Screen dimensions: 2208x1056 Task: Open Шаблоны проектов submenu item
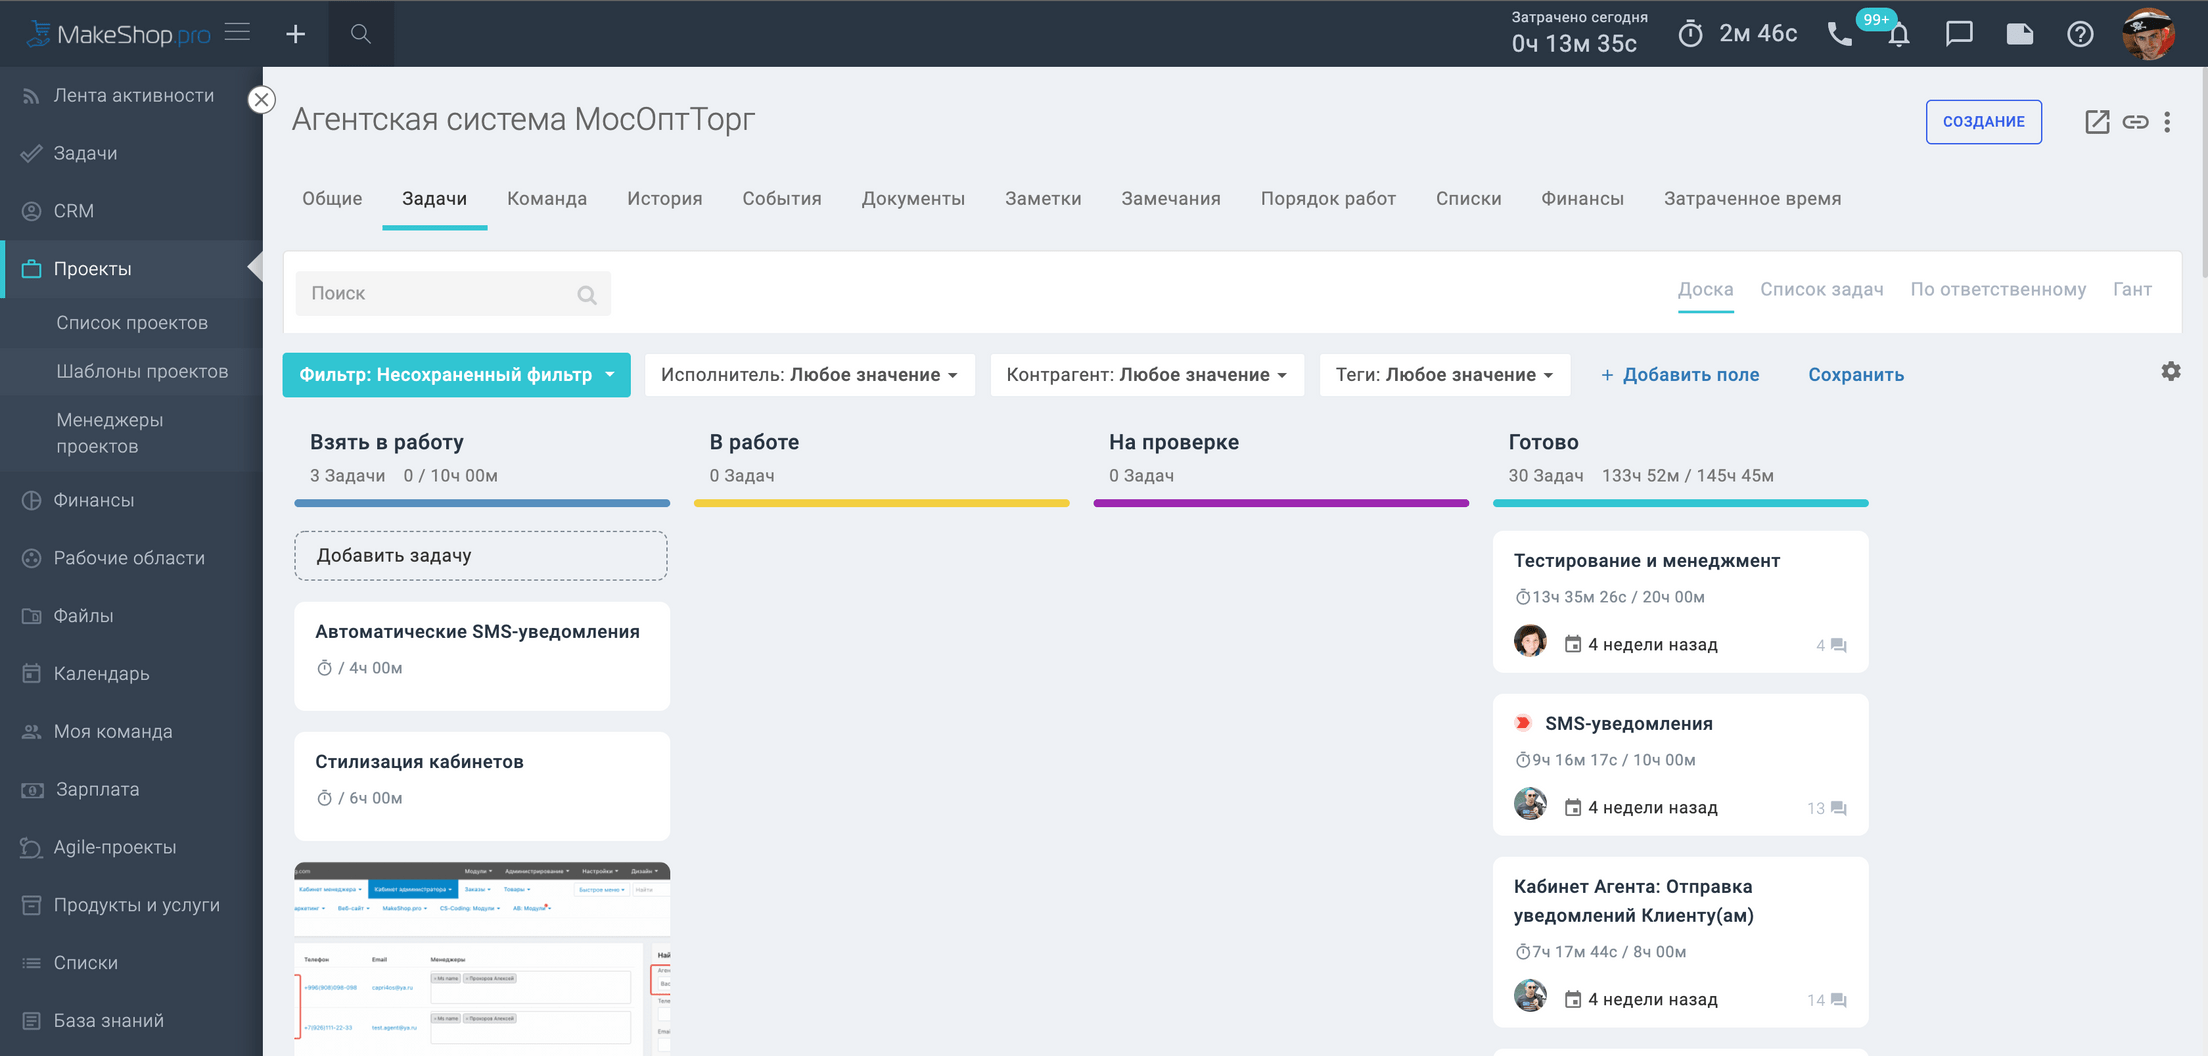[142, 372]
